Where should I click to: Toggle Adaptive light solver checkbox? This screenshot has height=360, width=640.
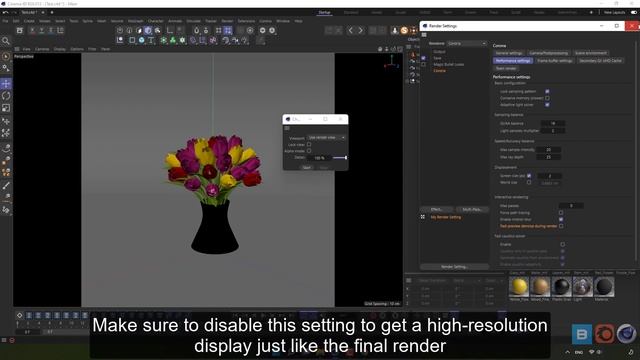point(547,104)
